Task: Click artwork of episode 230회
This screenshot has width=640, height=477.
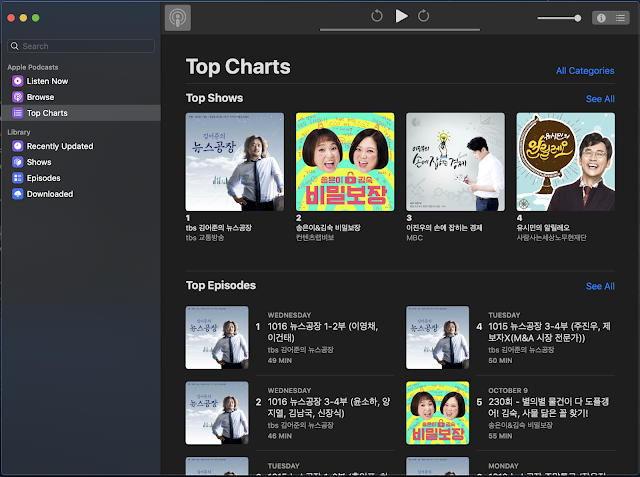Action: tap(438, 413)
